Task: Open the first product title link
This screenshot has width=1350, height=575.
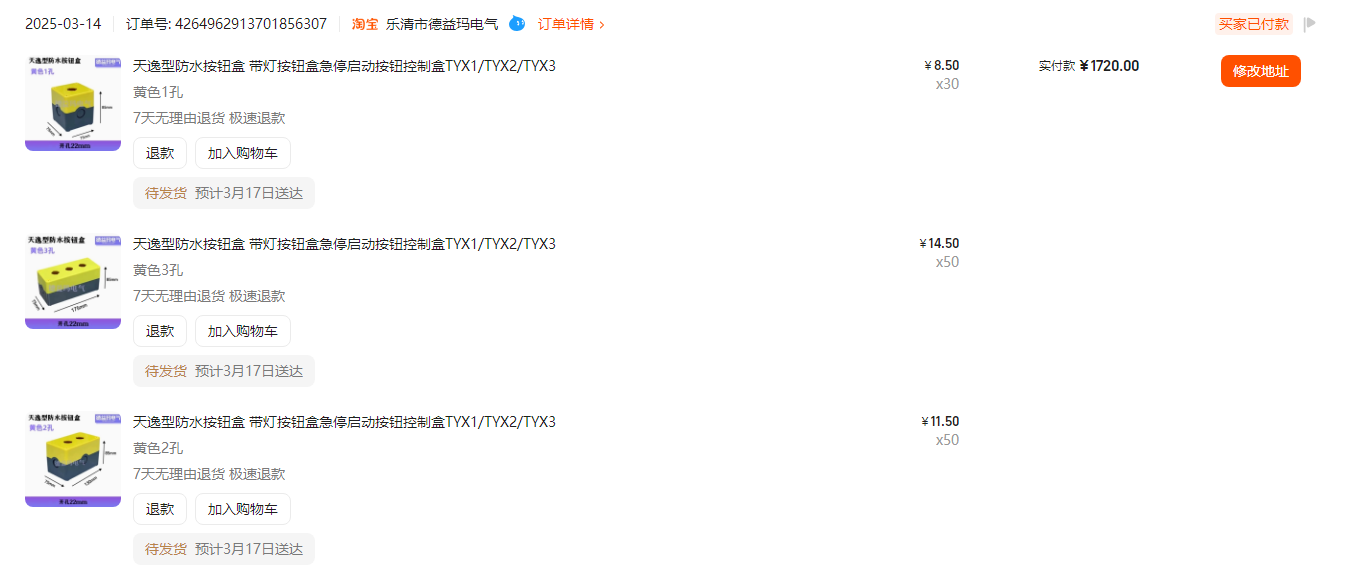Action: (344, 66)
